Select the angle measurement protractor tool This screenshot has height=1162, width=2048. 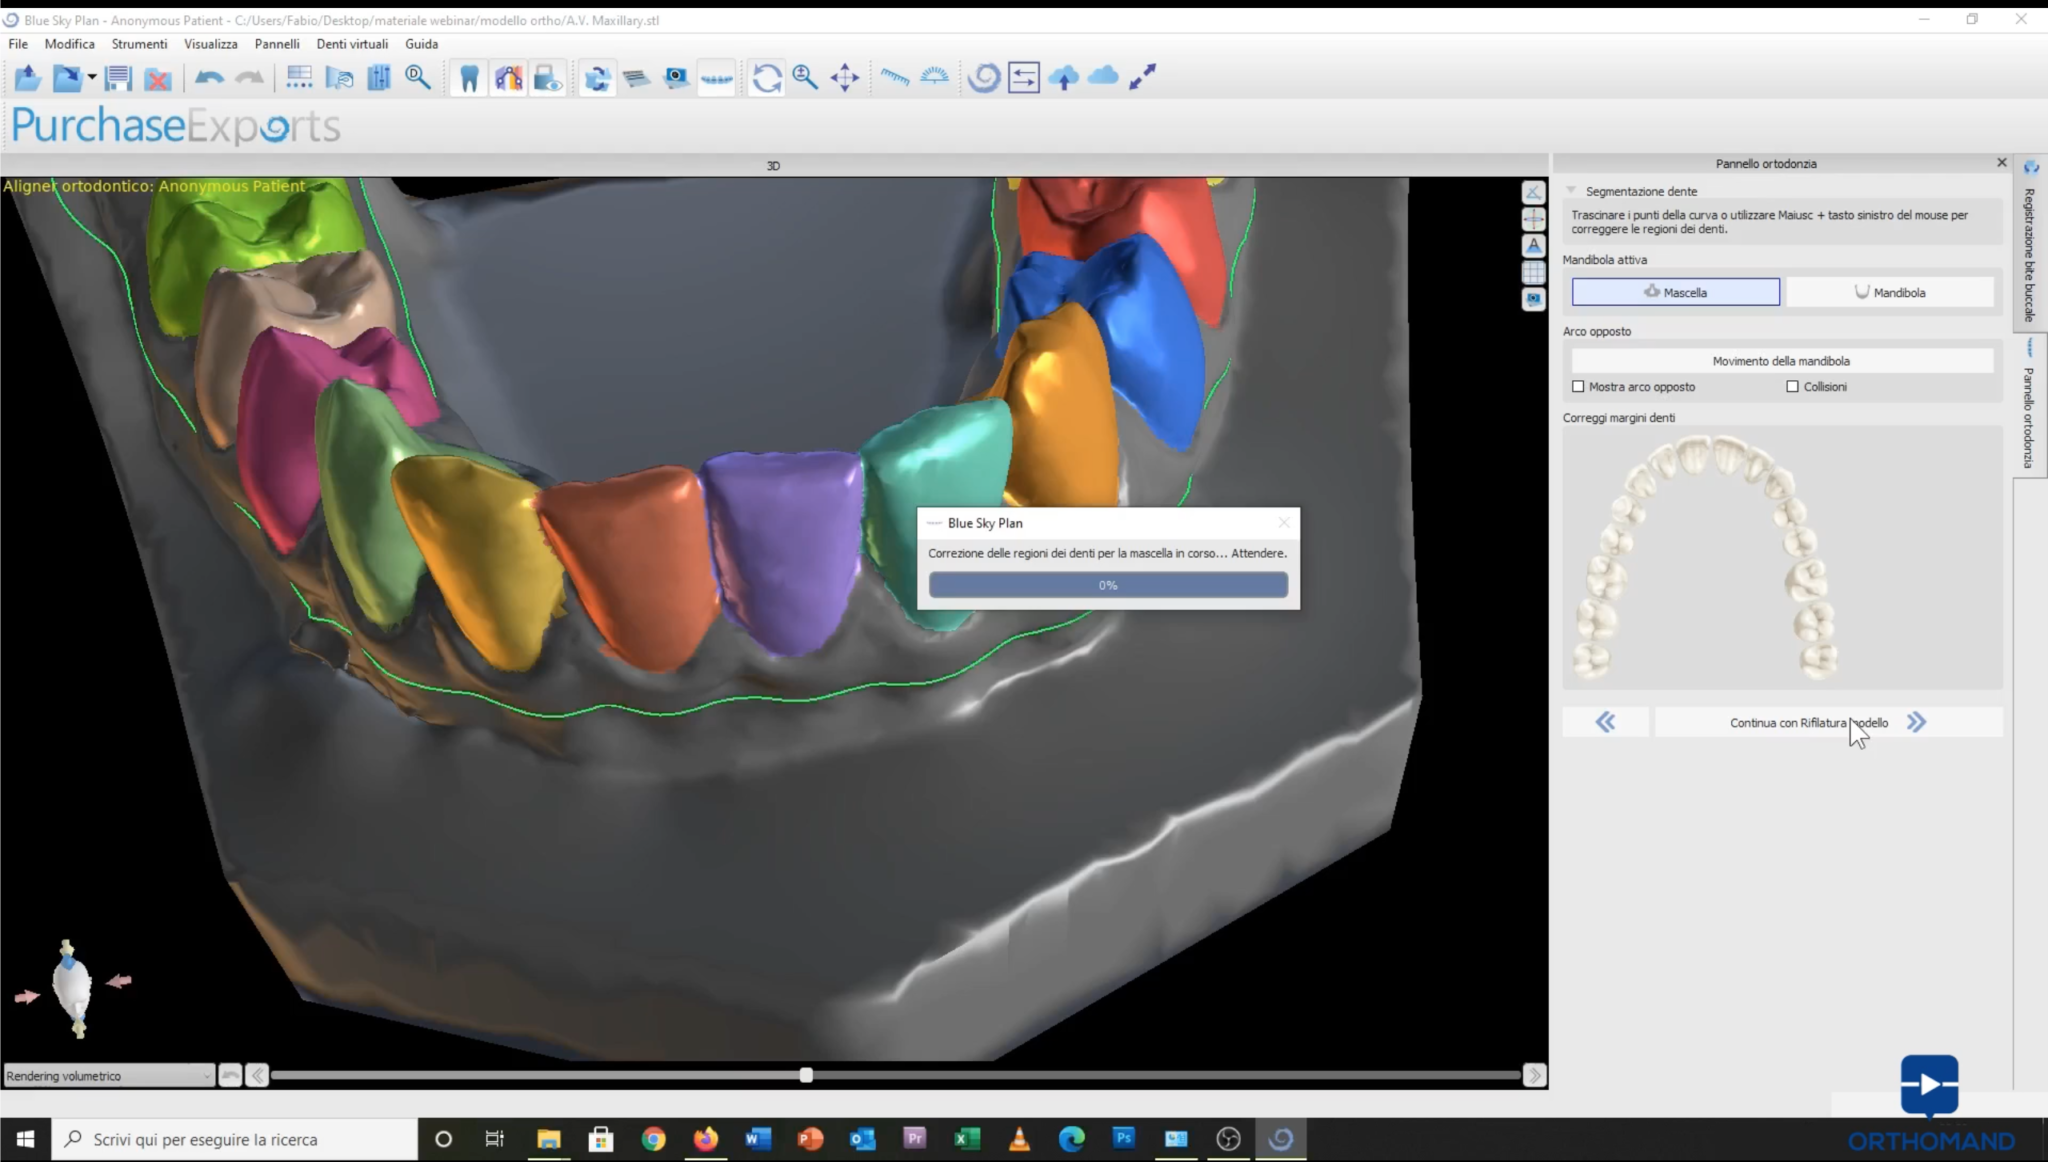click(933, 77)
